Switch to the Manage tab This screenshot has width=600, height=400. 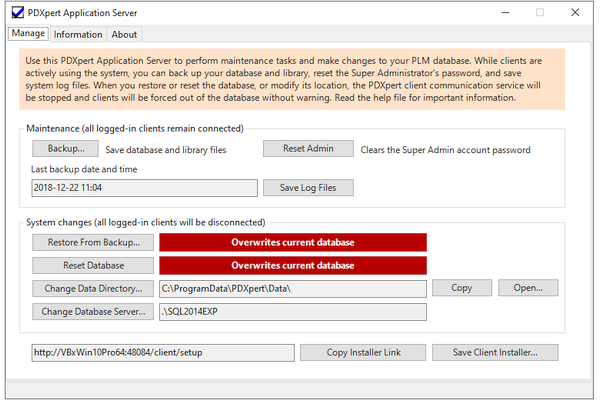point(28,33)
